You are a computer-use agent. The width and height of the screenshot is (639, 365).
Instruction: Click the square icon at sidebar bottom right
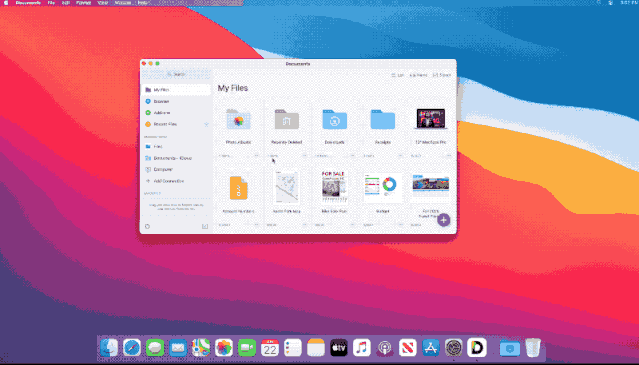(x=205, y=226)
